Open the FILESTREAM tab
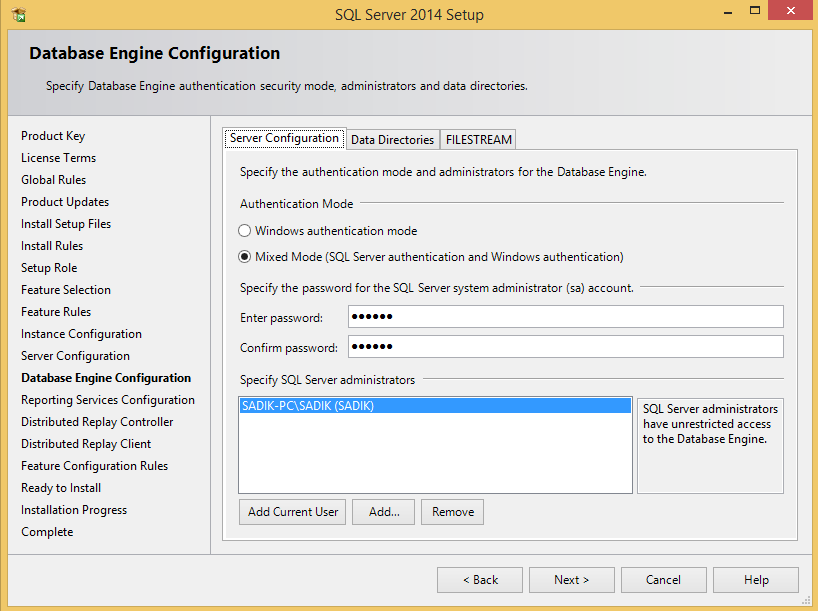 (478, 140)
